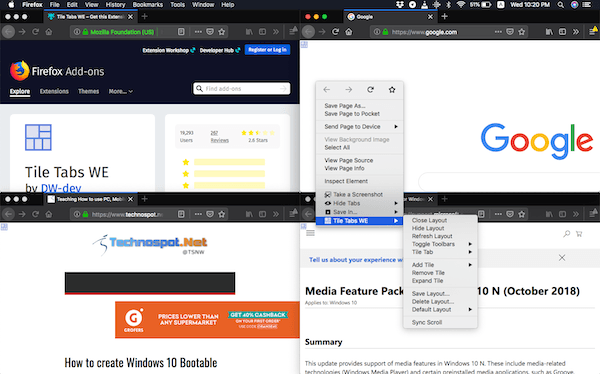600x374 pixels.
Task: Open home in the Google window toolbar
Action: pos(349,32)
